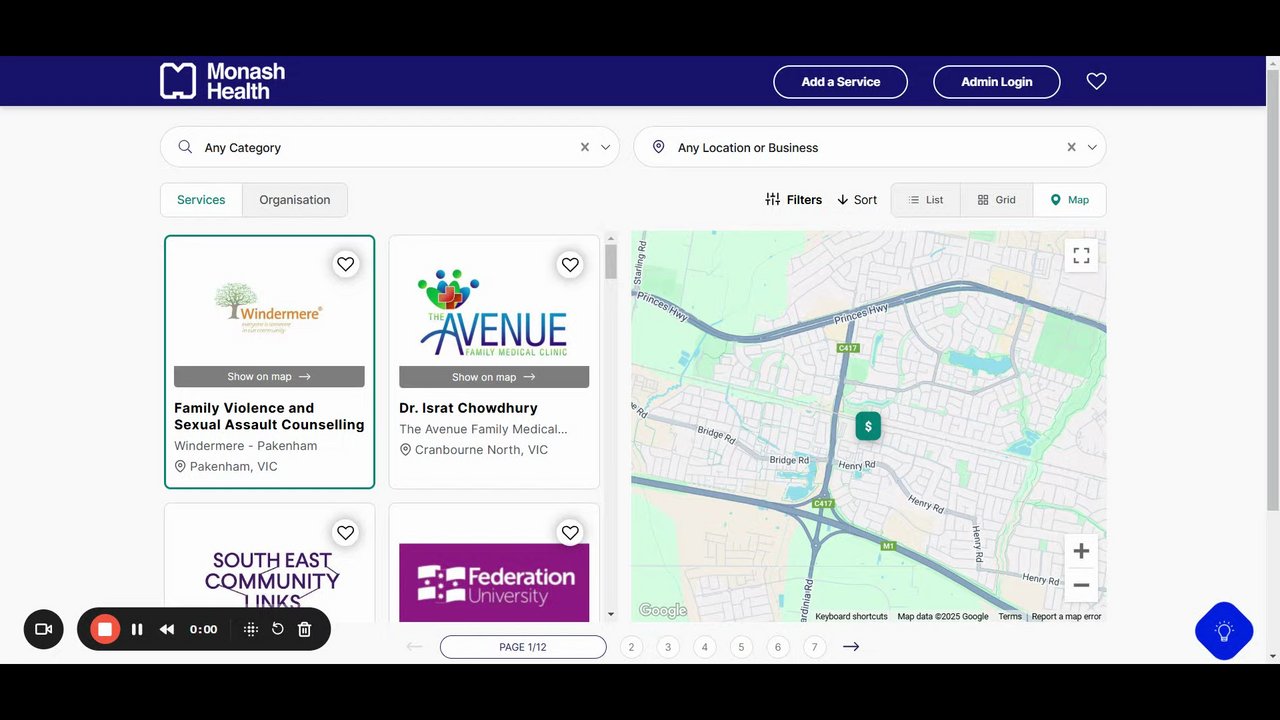Click the Add a Service button

point(840,82)
